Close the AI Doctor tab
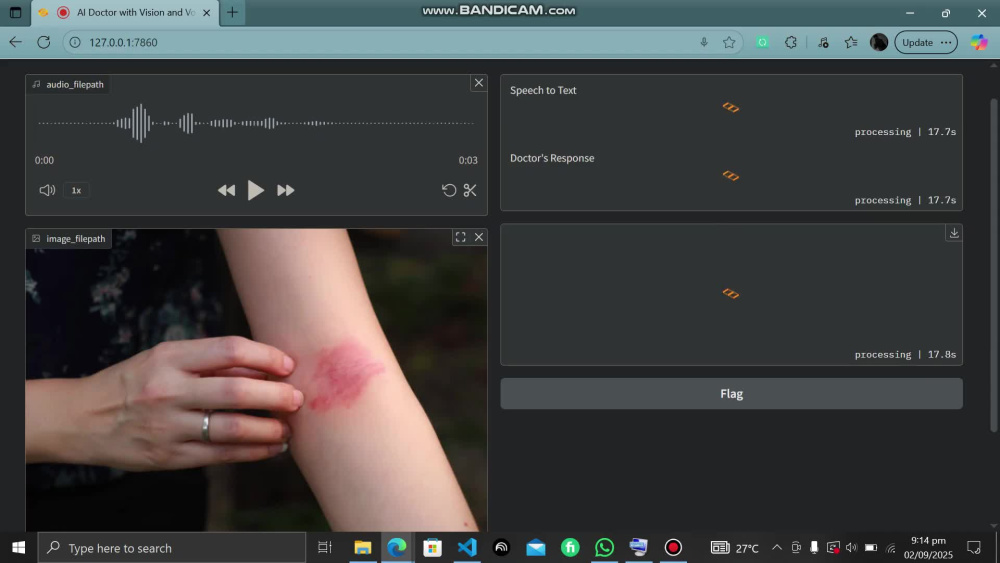This screenshot has height=563, width=1000. coord(207,12)
